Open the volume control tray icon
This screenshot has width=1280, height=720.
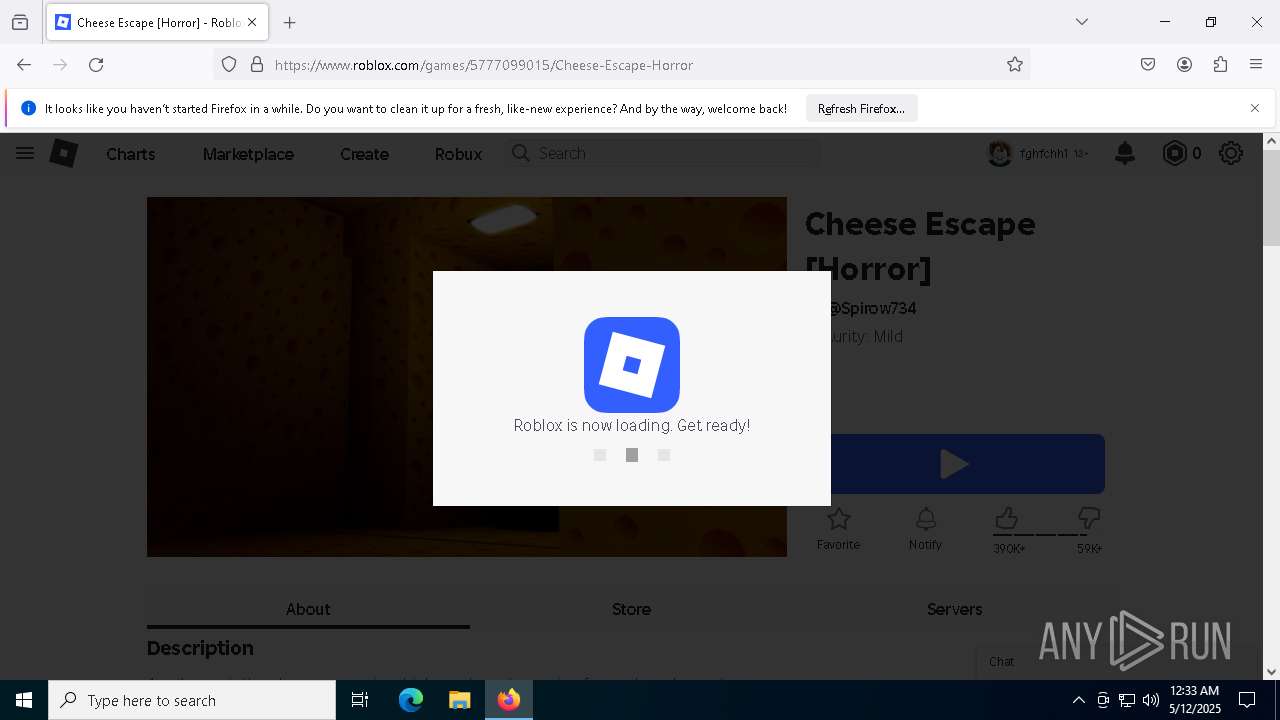(x=1150, y=700)
